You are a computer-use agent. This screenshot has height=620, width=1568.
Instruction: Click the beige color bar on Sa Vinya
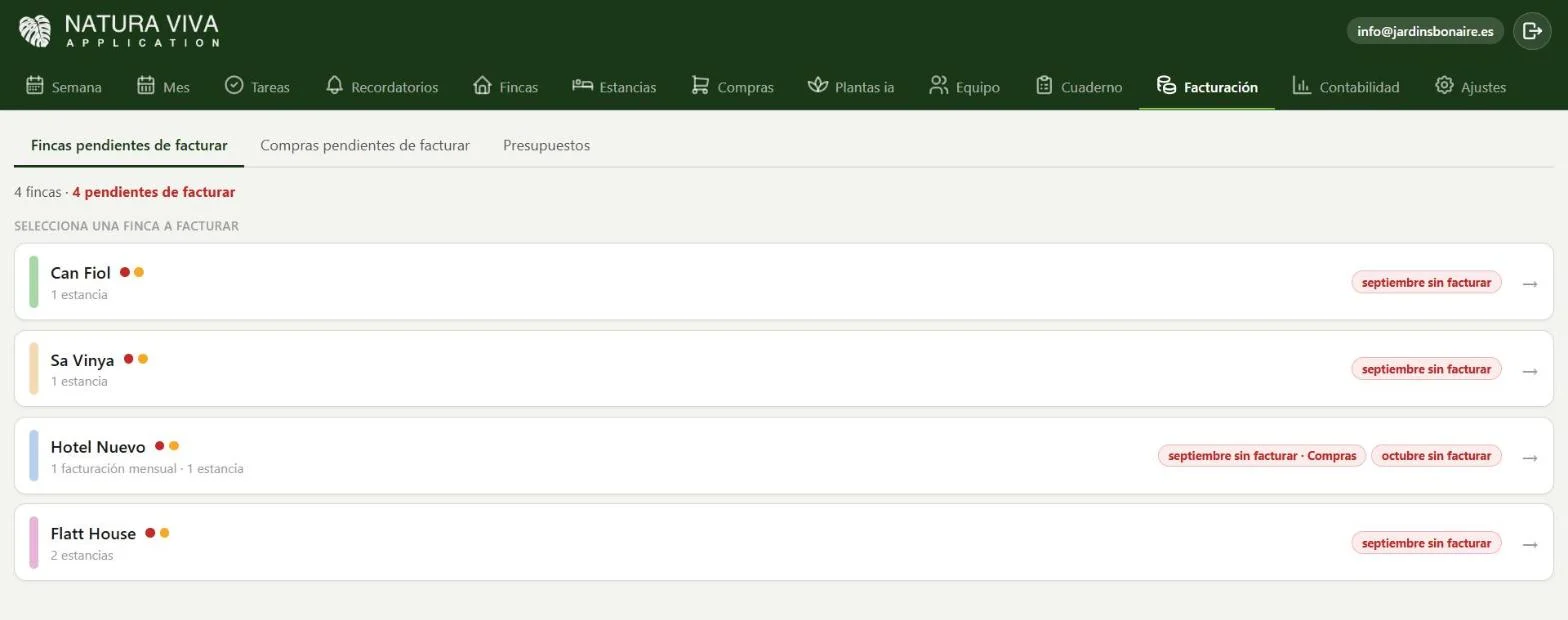pos(33,369)
